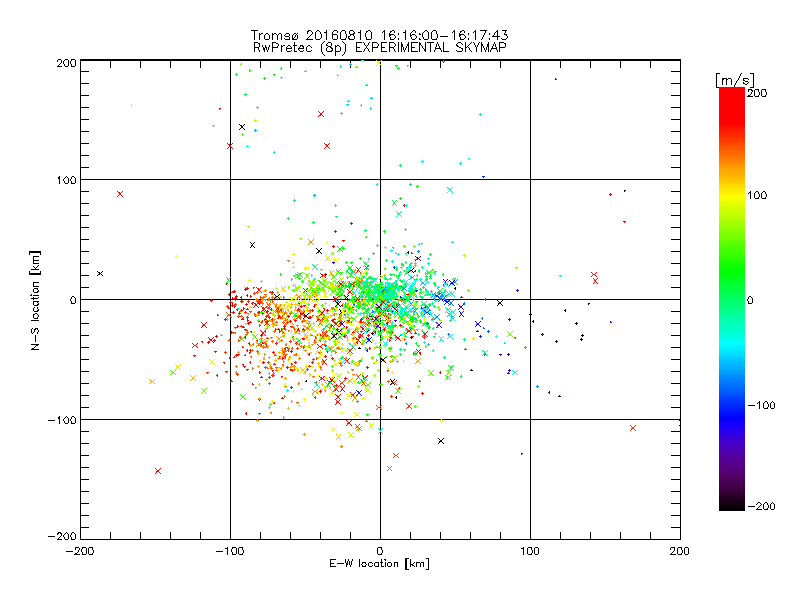Click the subtitle 'RwPretec (8p) EXPERIMENTAL SKYMAP'

click(380, 48)
